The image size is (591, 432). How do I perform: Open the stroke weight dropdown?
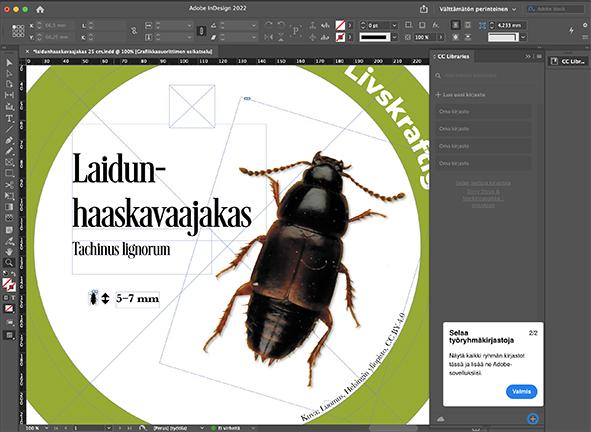[395, 25]
